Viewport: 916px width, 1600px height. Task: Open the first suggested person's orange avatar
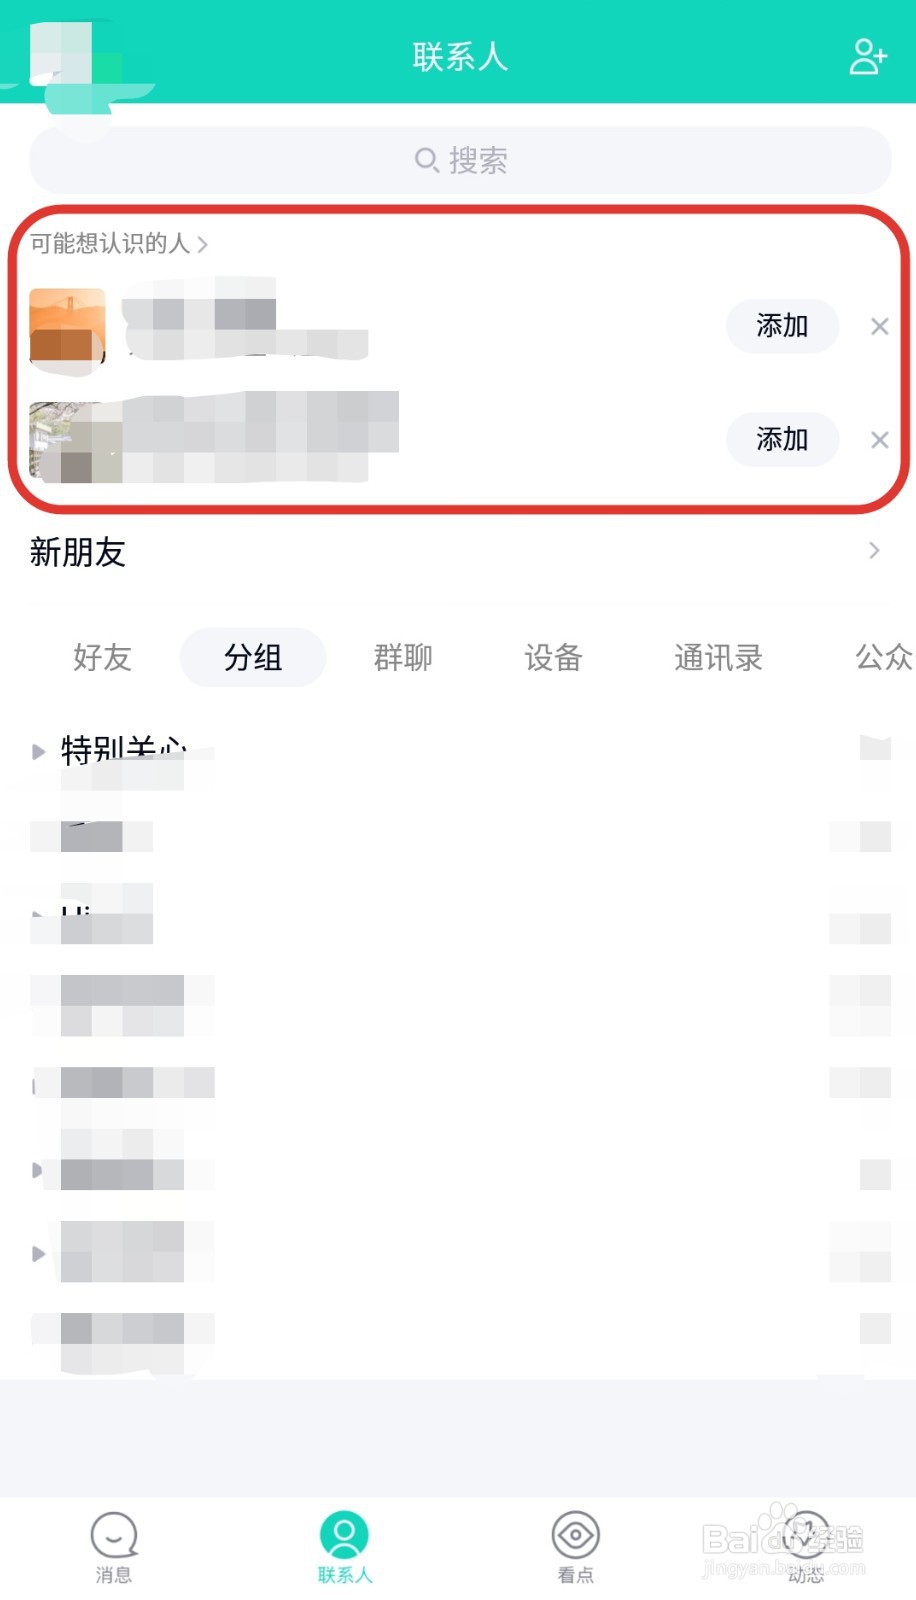click(x=67, y=326)
